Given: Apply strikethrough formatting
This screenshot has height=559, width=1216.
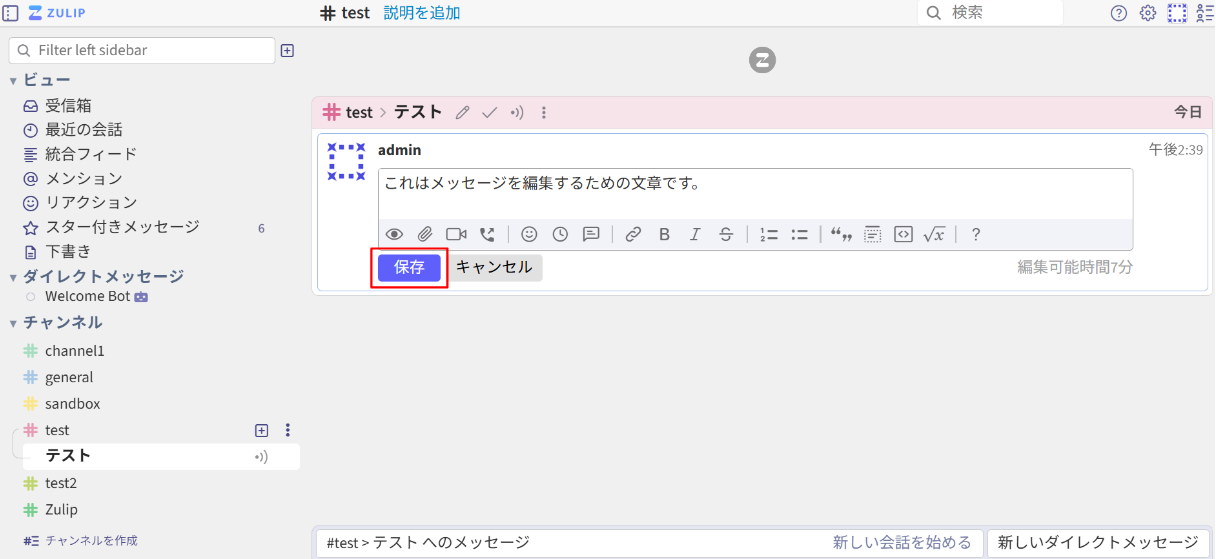Looking at the screenshot, I should [x=726, y=234].
